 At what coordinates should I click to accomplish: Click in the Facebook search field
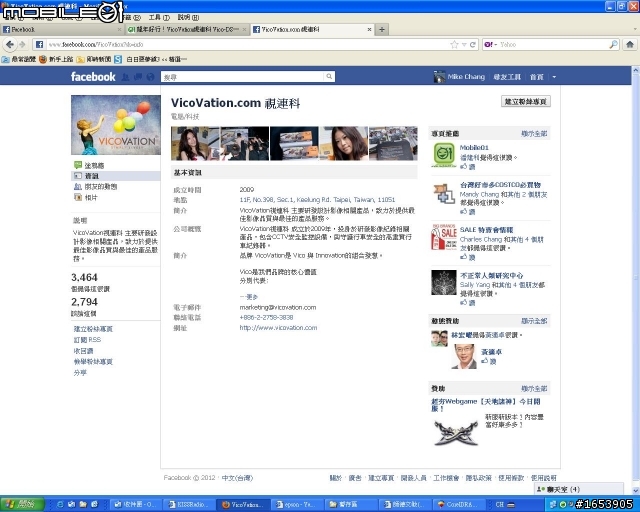tap(243, 77)
